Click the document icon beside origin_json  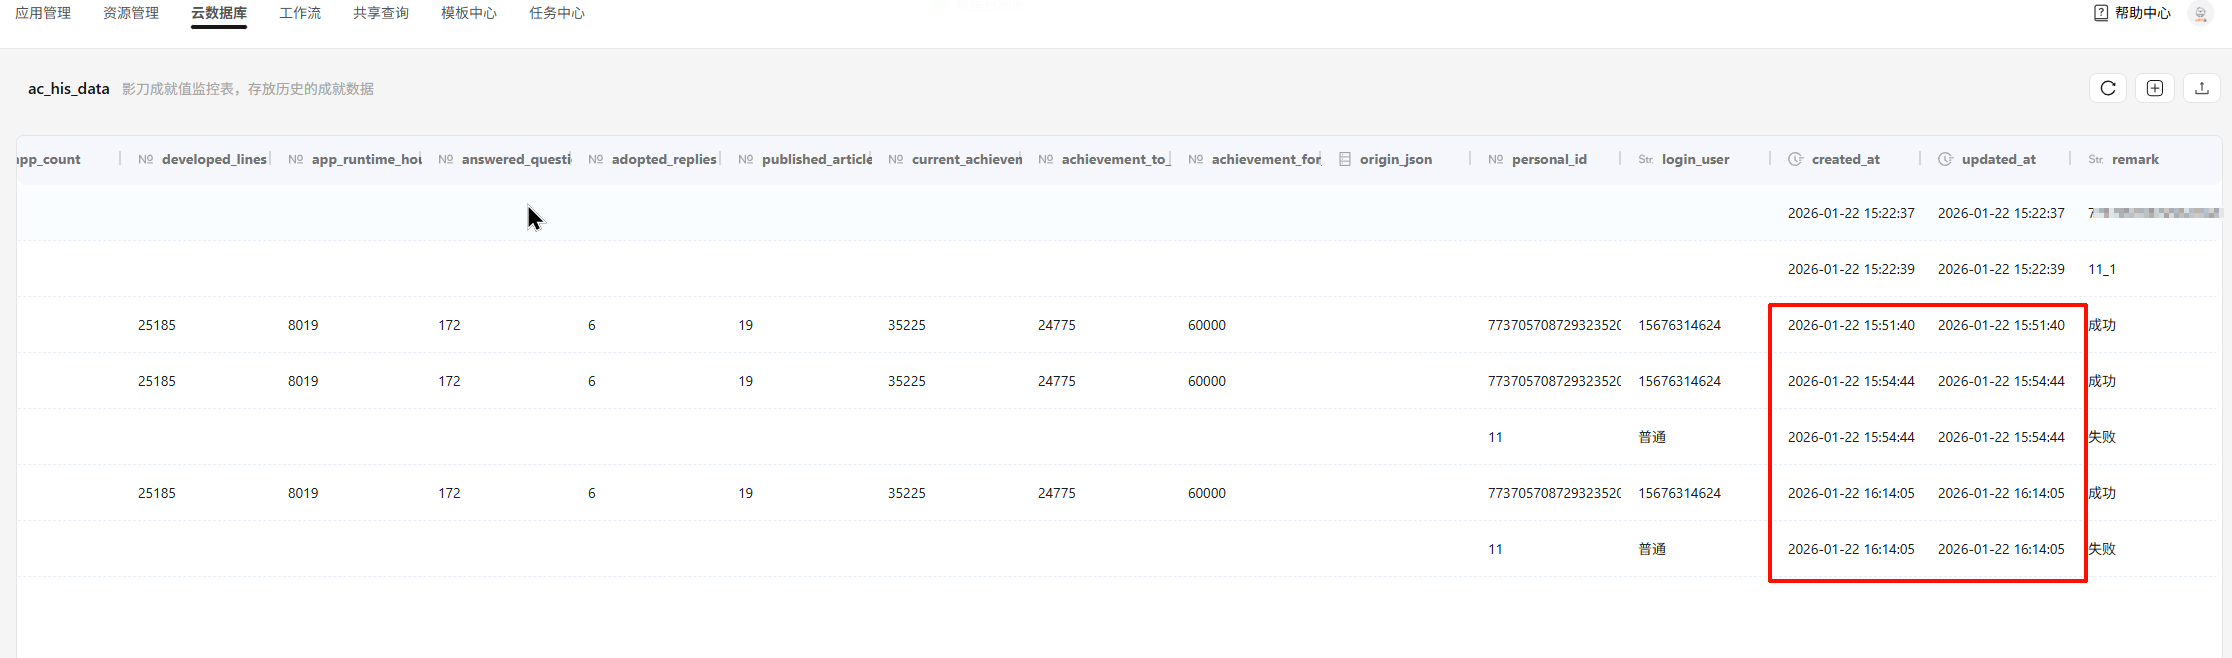pyautogui.click(x=1345, y=159)
